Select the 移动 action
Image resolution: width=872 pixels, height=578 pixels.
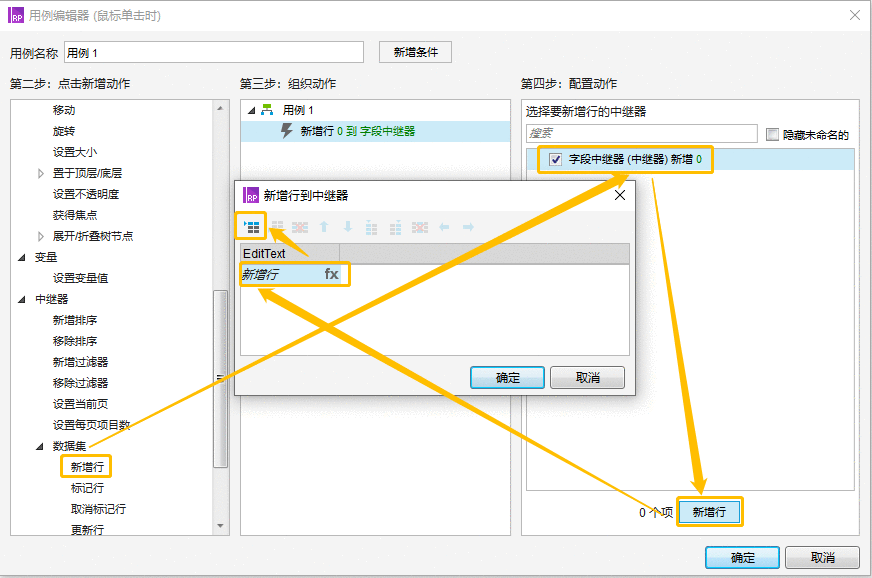click(64, 110)
